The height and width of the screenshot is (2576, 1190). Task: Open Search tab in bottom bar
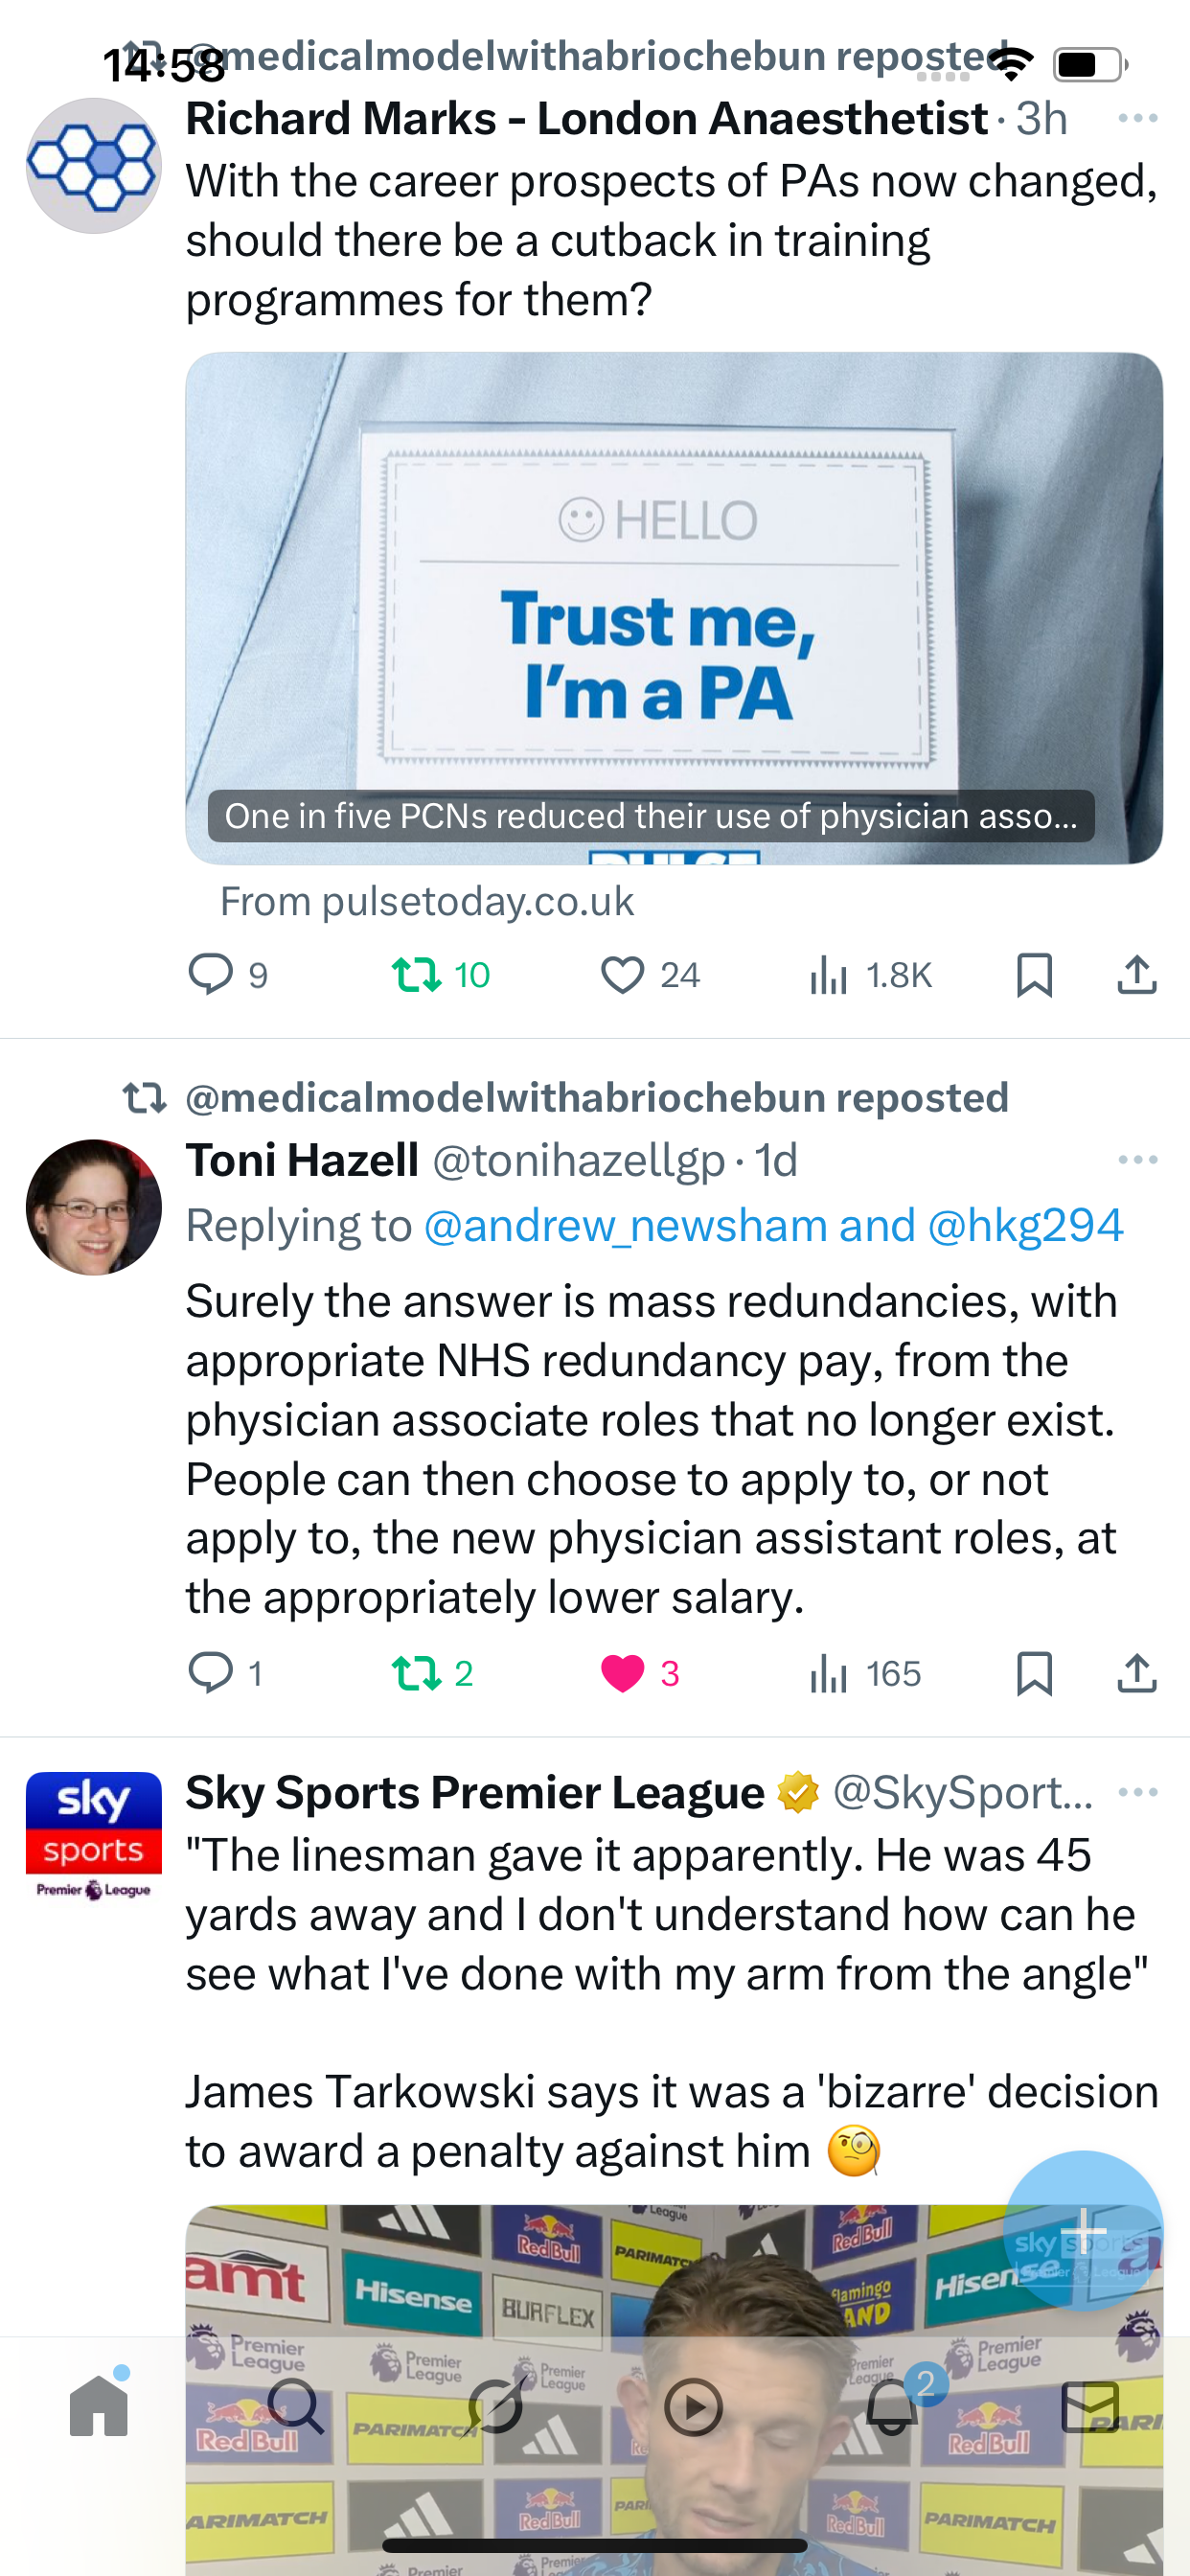[296, 2406]
